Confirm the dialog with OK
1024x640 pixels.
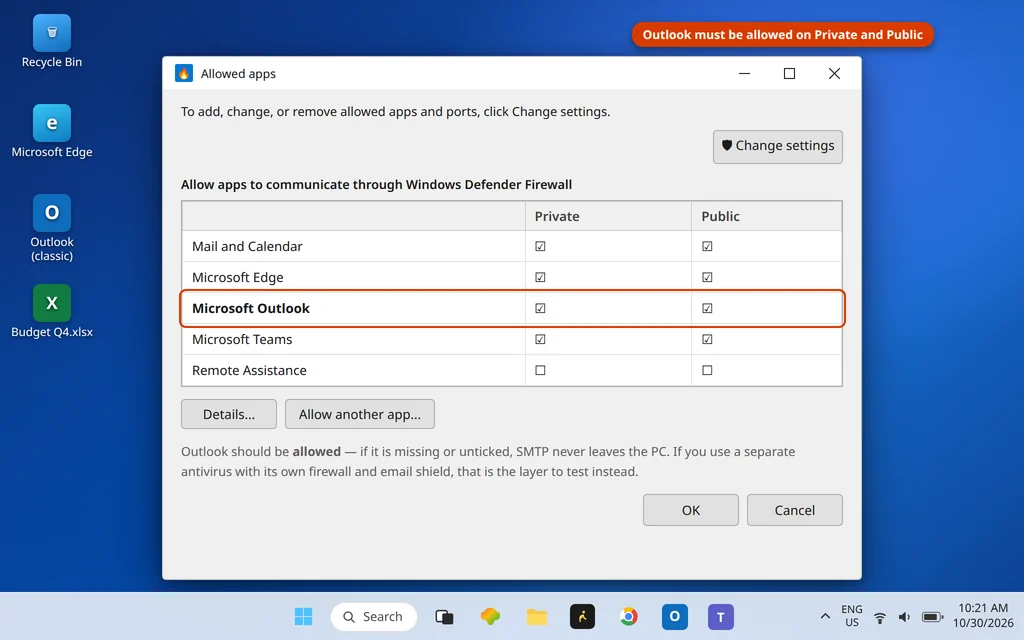[x=690, y=510]
